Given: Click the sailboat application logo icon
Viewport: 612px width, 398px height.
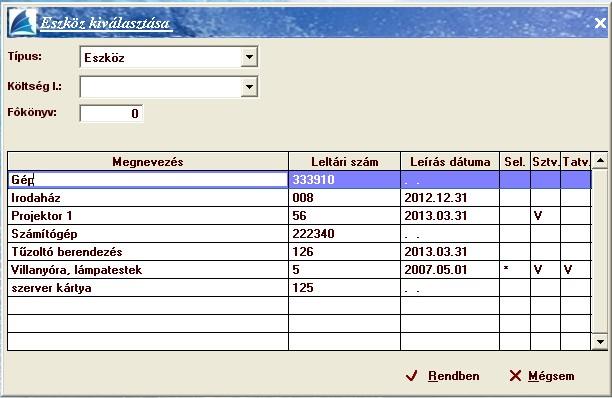Looking at the screenshot, I should pyautogui.click(x=23, y=22).
